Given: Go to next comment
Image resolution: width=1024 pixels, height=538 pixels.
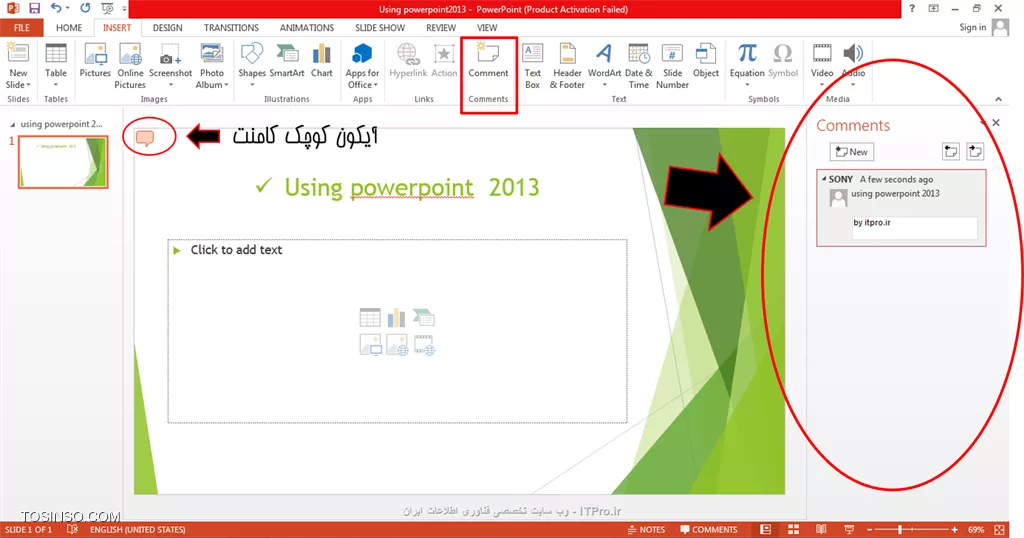Looking at the screenshot, I should pyautogui.click(x=975, y=151).
